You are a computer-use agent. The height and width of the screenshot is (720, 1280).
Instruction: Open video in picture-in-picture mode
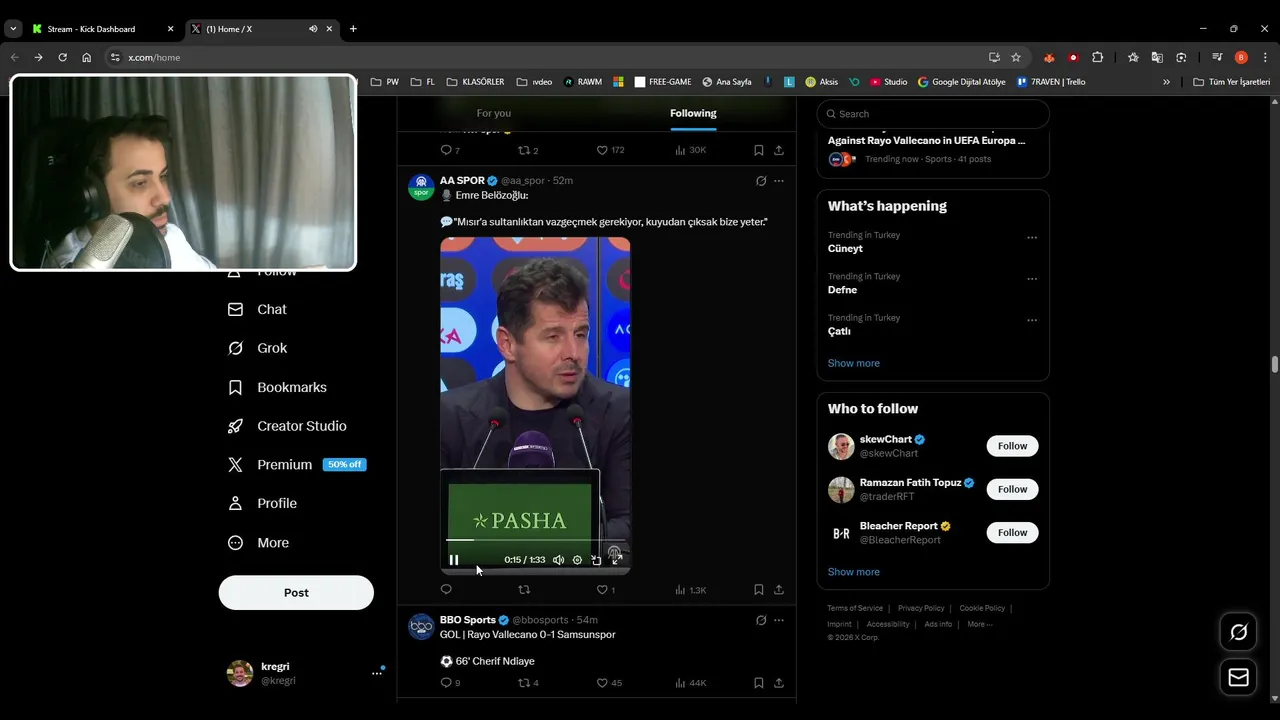click(596, 560)
